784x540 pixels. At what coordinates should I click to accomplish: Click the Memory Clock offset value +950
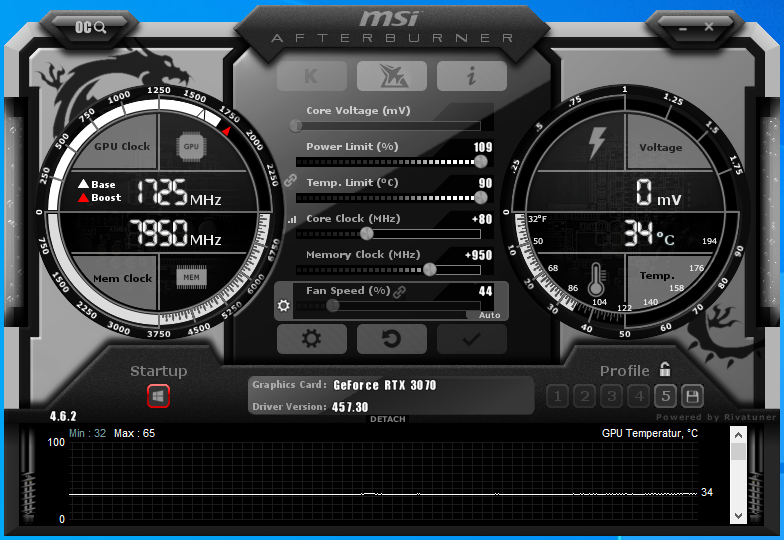[x=478, y=255]
